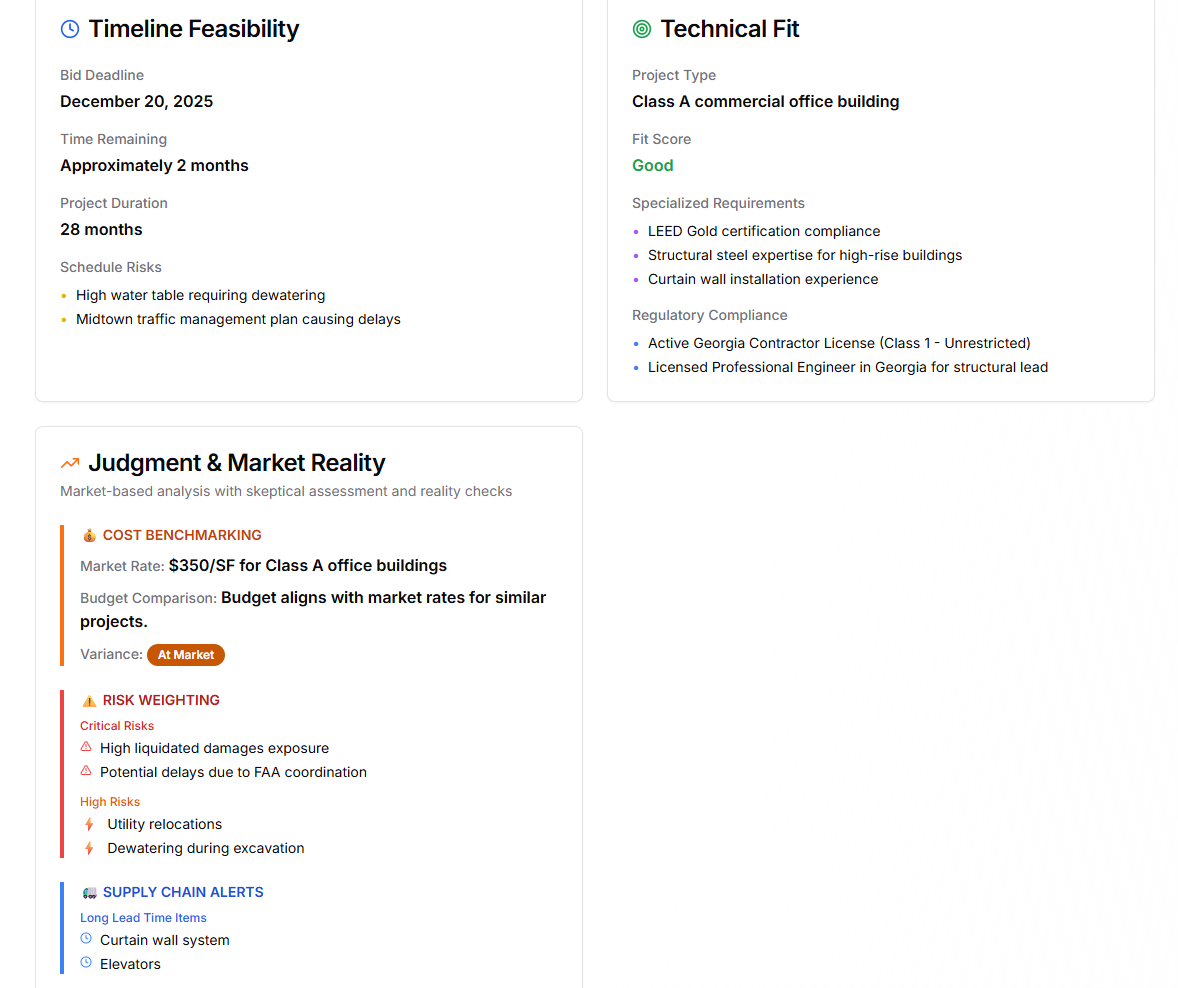The height and width of the screenshot is (988, 1178).
Task: Click the 28 months project duration value
Action: (101, 229)
